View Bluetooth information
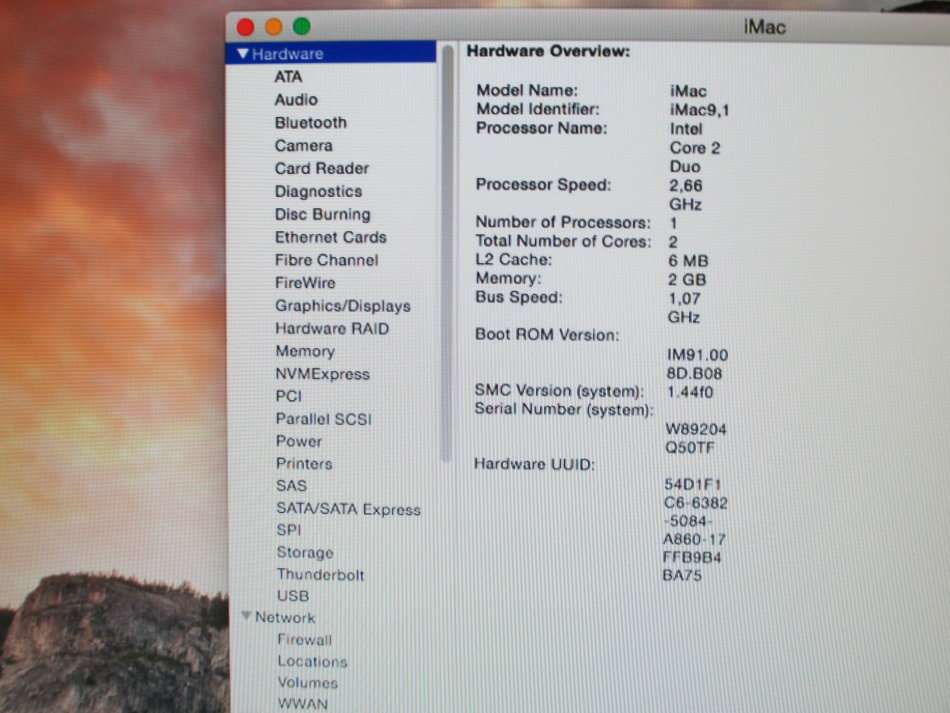The image size is (950, 713). 310,122
